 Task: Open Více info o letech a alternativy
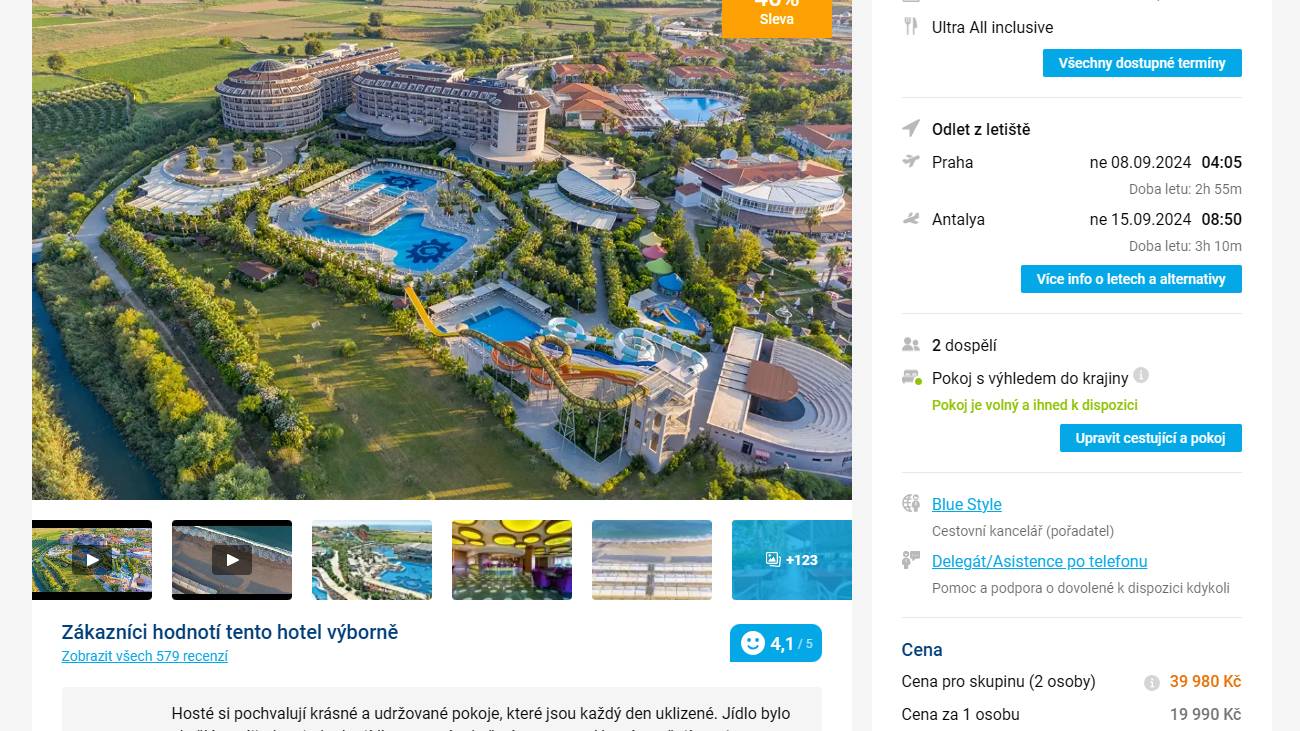click(x=1131, y=279)
